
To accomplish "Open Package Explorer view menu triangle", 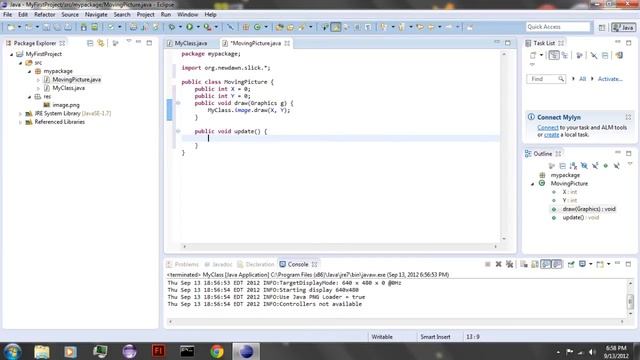I will click(129, 42).
